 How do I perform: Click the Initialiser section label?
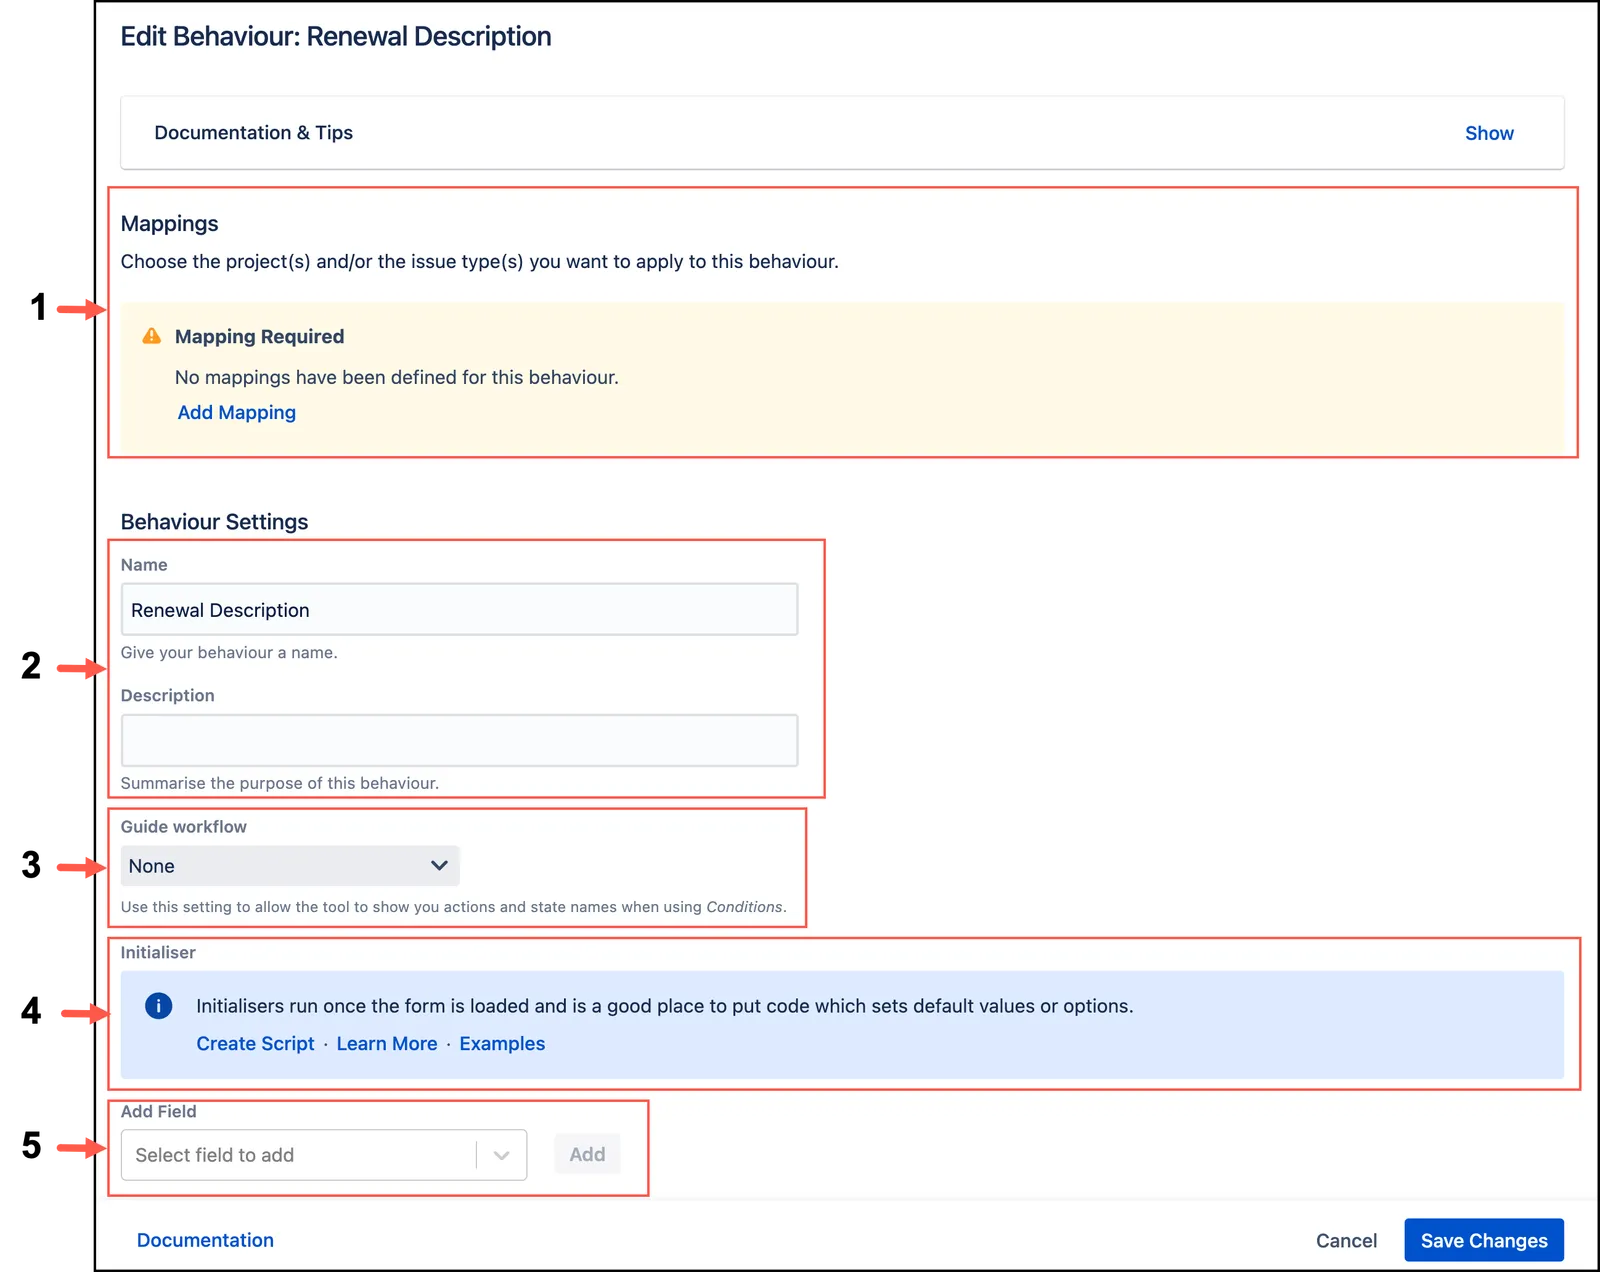[x=158, y=953]
